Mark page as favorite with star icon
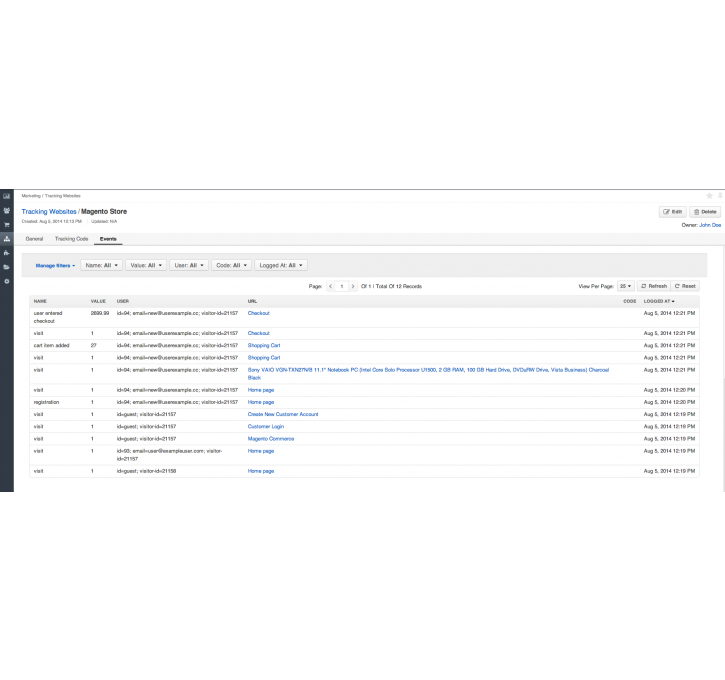The width and height of the screenshot is (725, 680). (709, 195)
